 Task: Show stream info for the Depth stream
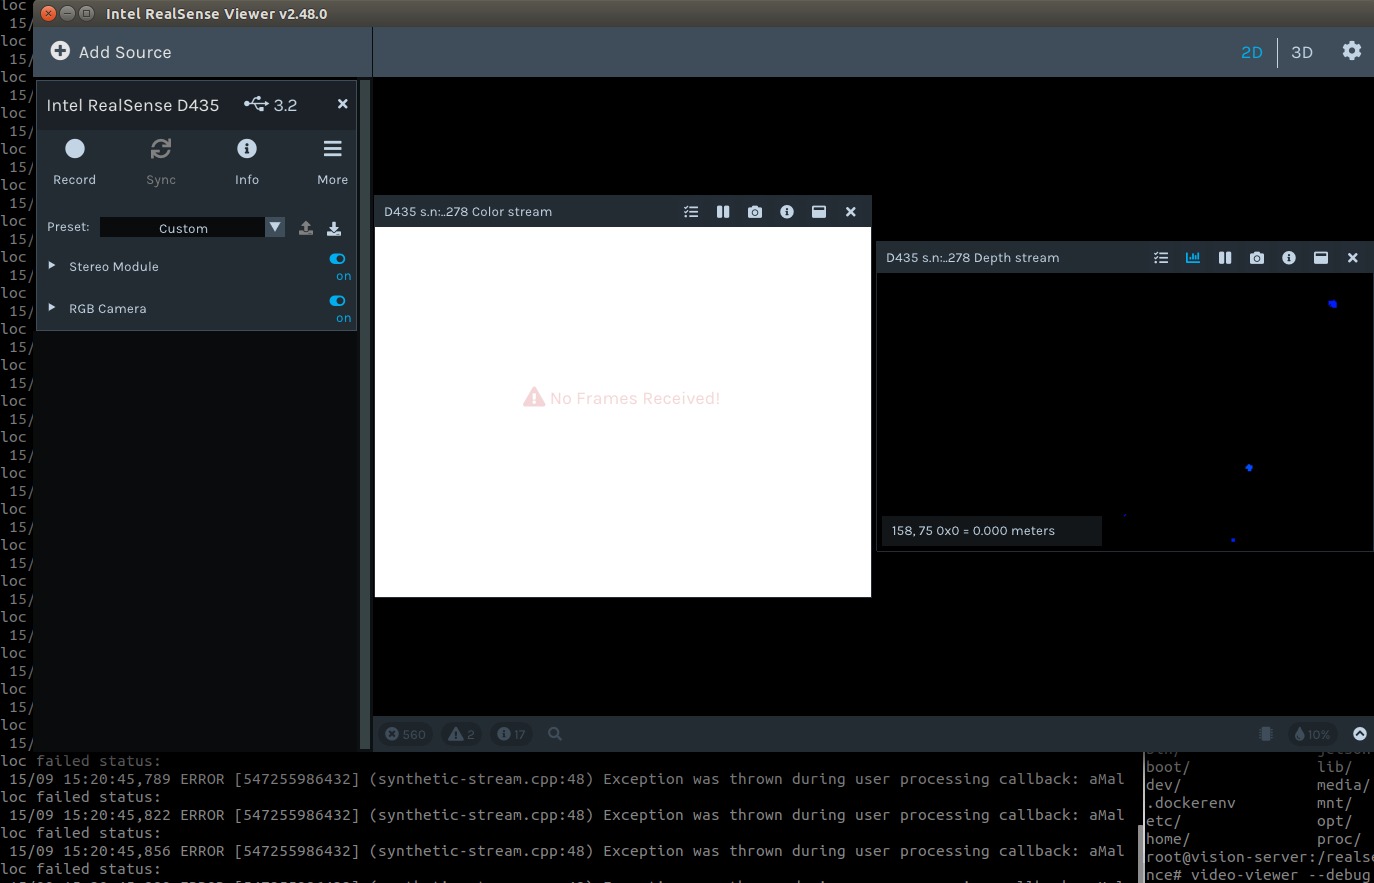pos(1289,257)
